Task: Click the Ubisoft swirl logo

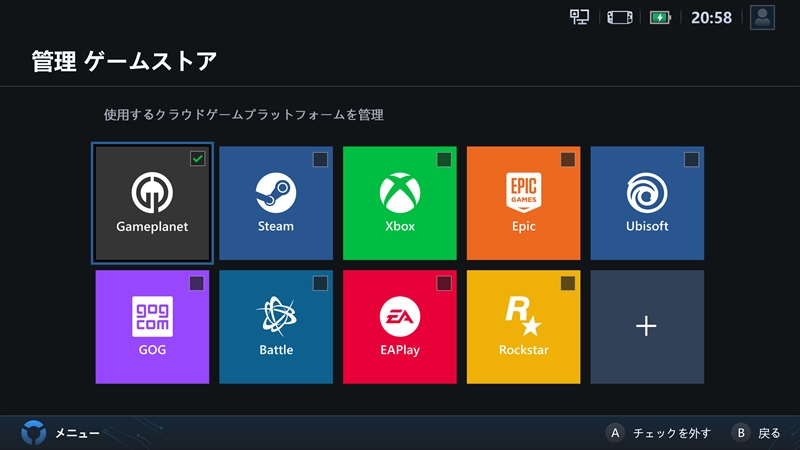Action: pos(647,193)
